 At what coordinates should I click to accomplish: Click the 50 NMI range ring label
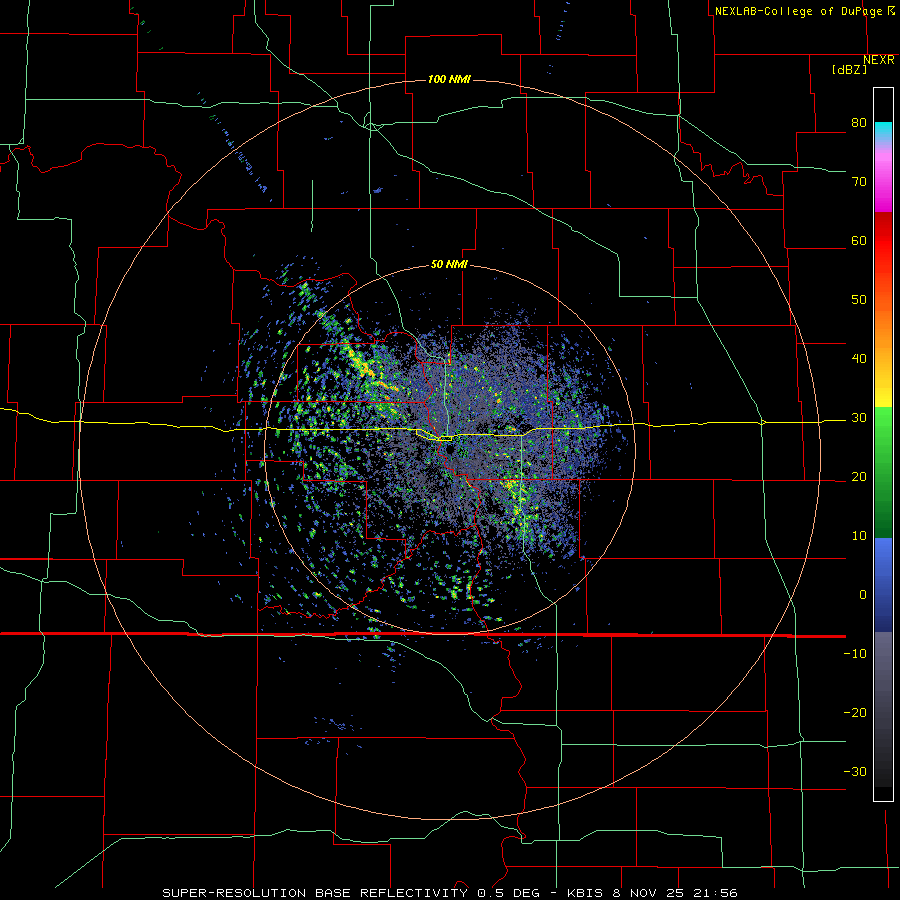click(449, 264)
